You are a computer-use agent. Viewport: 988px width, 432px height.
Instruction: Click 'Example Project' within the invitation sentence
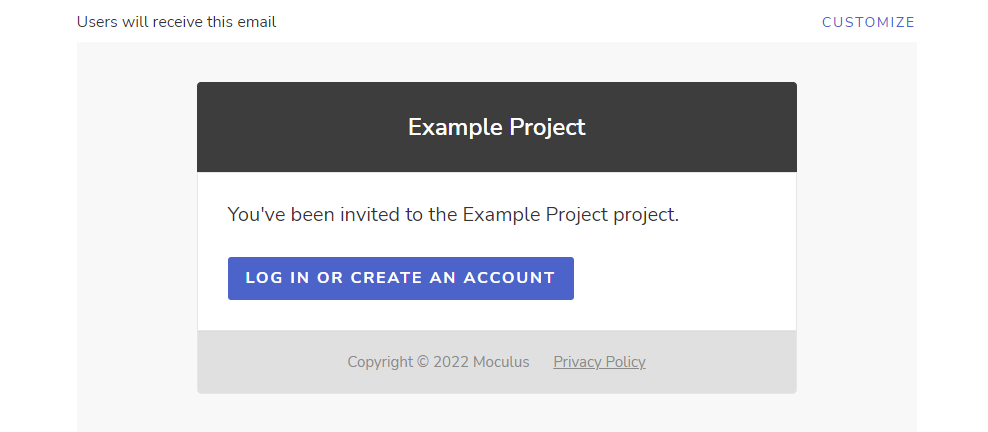536,215
